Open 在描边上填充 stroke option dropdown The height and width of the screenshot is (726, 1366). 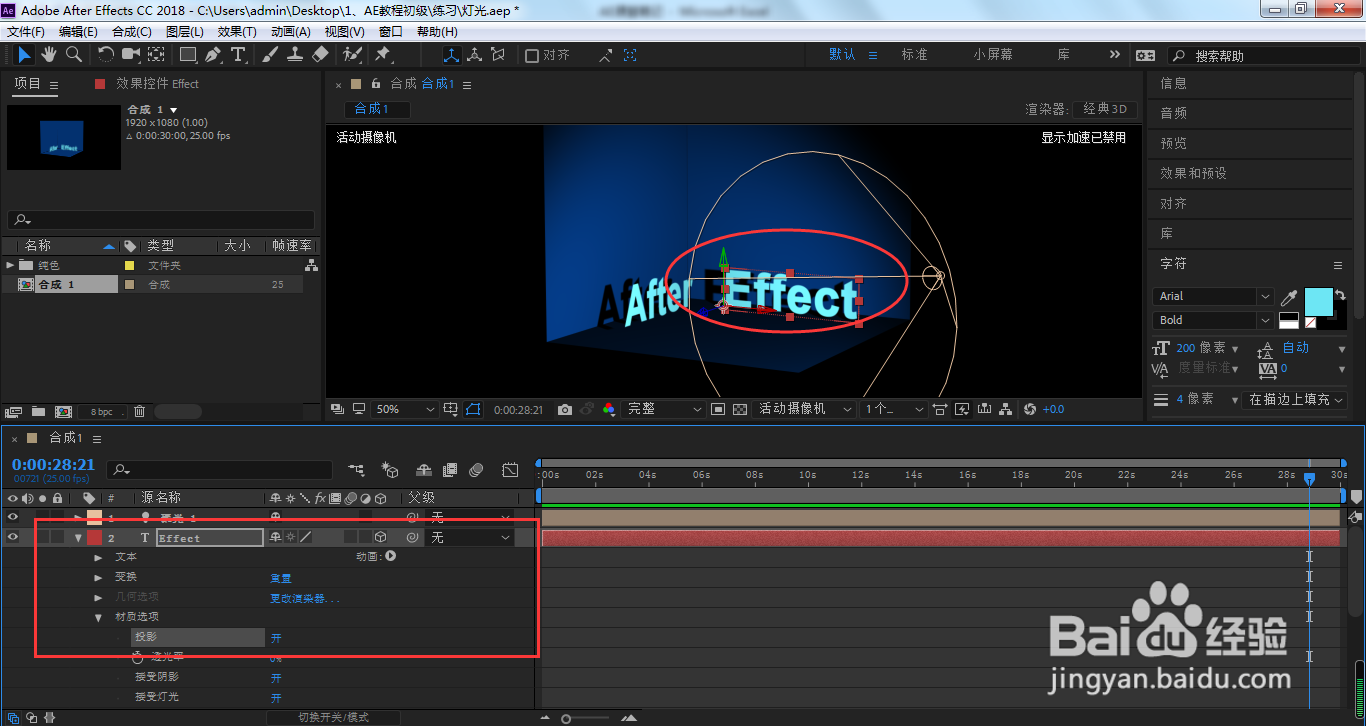[1296, 399]
